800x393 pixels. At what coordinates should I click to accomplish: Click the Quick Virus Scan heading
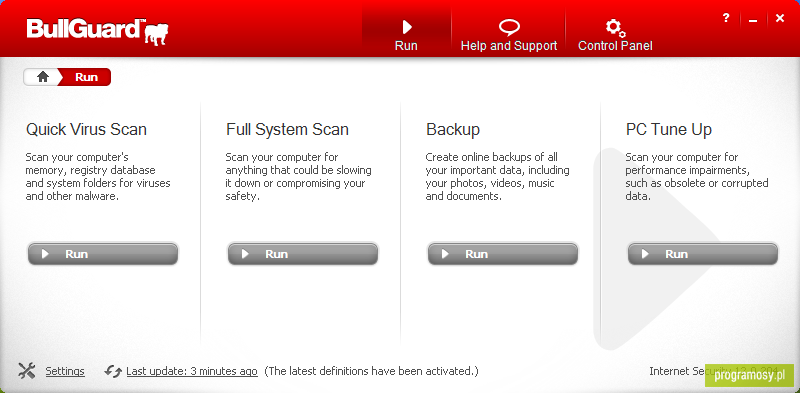tap(86, 130)
